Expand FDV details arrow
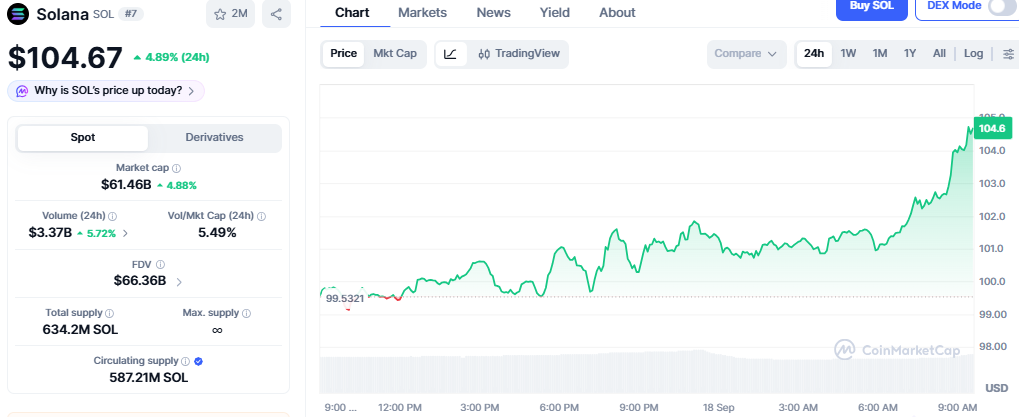 coord(179,282)
